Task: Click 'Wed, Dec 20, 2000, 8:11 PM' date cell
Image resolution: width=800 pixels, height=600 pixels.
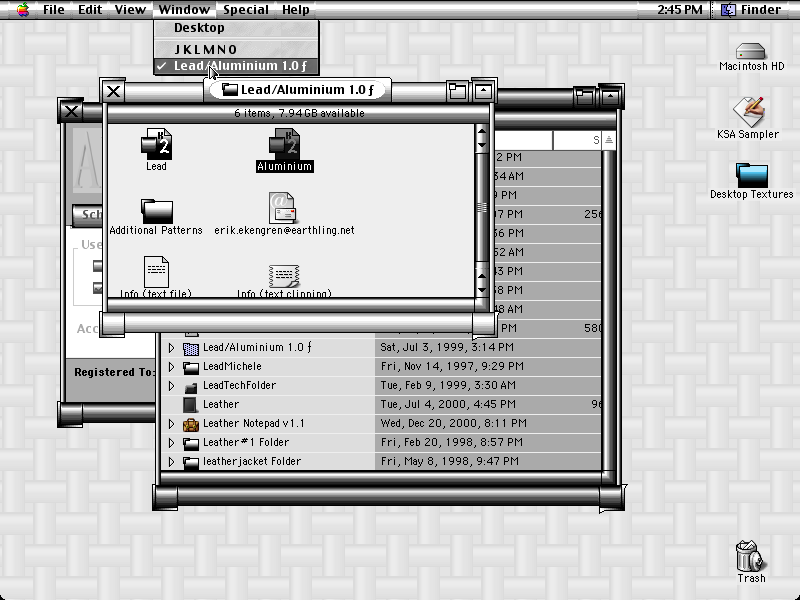Action: [x=454, y=423]
